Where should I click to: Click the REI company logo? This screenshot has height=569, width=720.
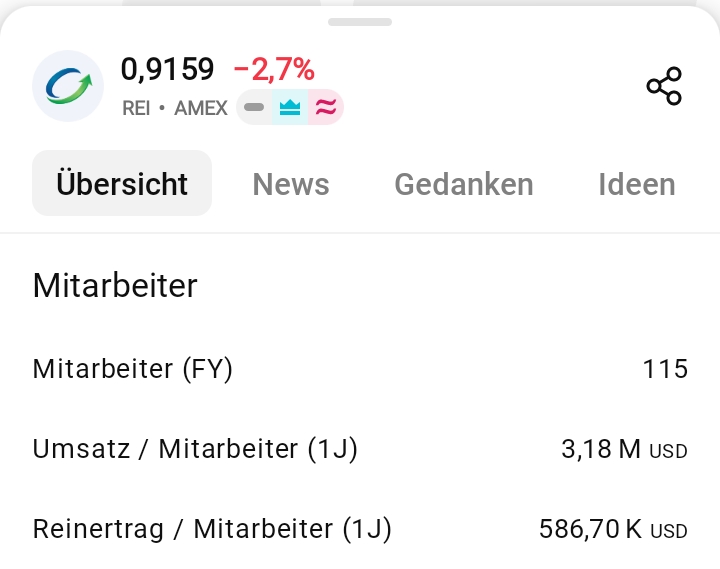(68, 86)
